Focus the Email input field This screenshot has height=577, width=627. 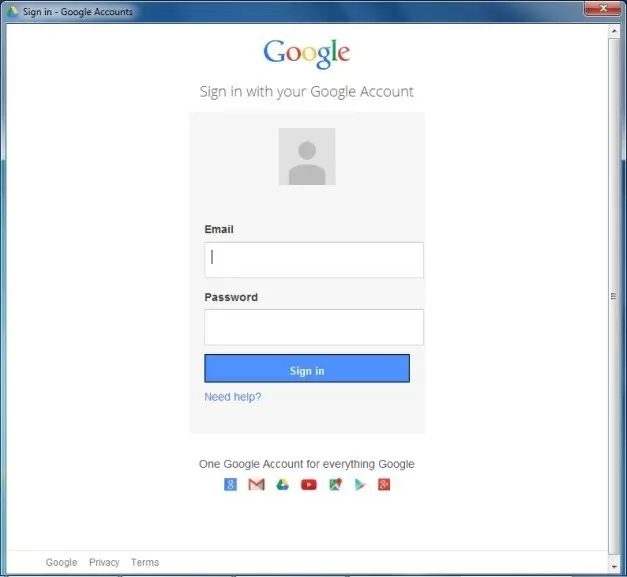(x=314, y=260)
